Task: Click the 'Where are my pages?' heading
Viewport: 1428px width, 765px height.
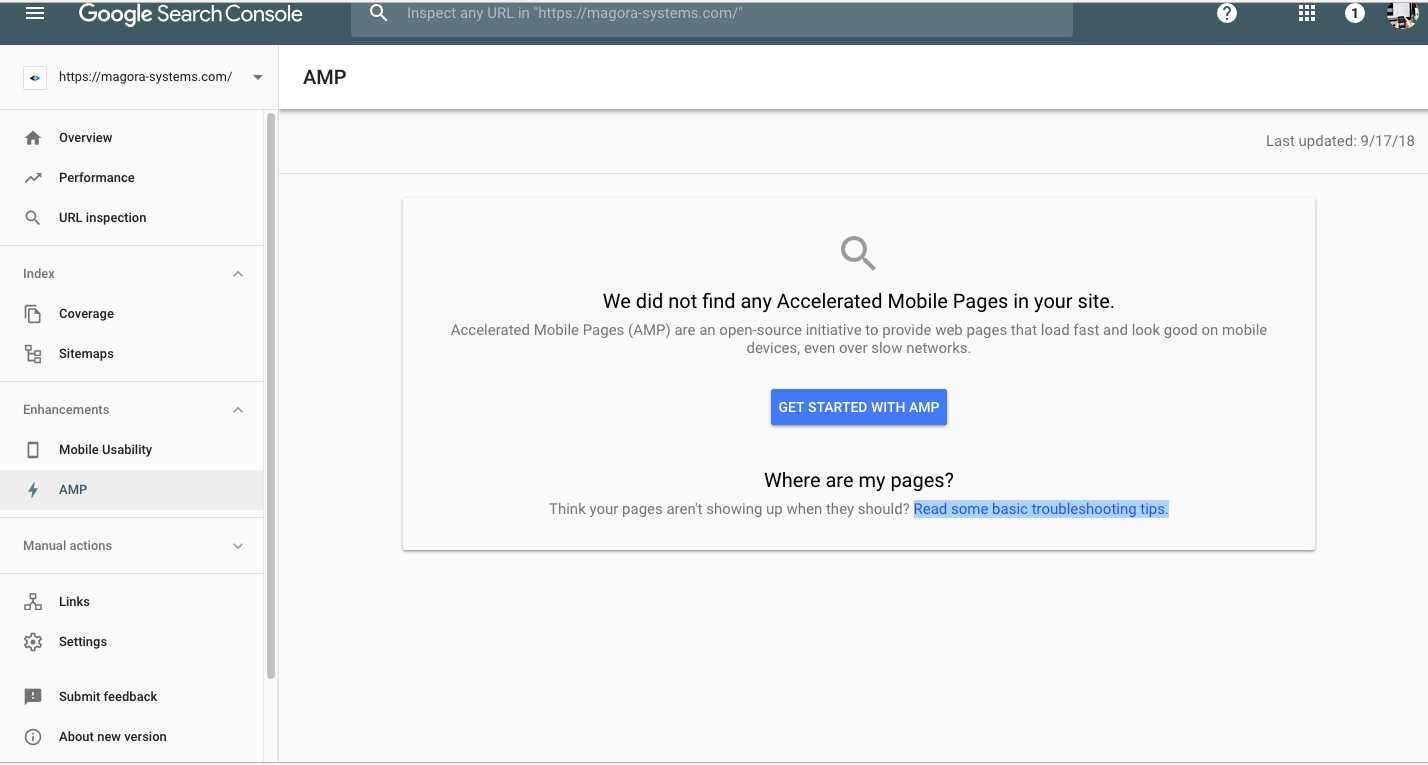Action: (859, 480)
